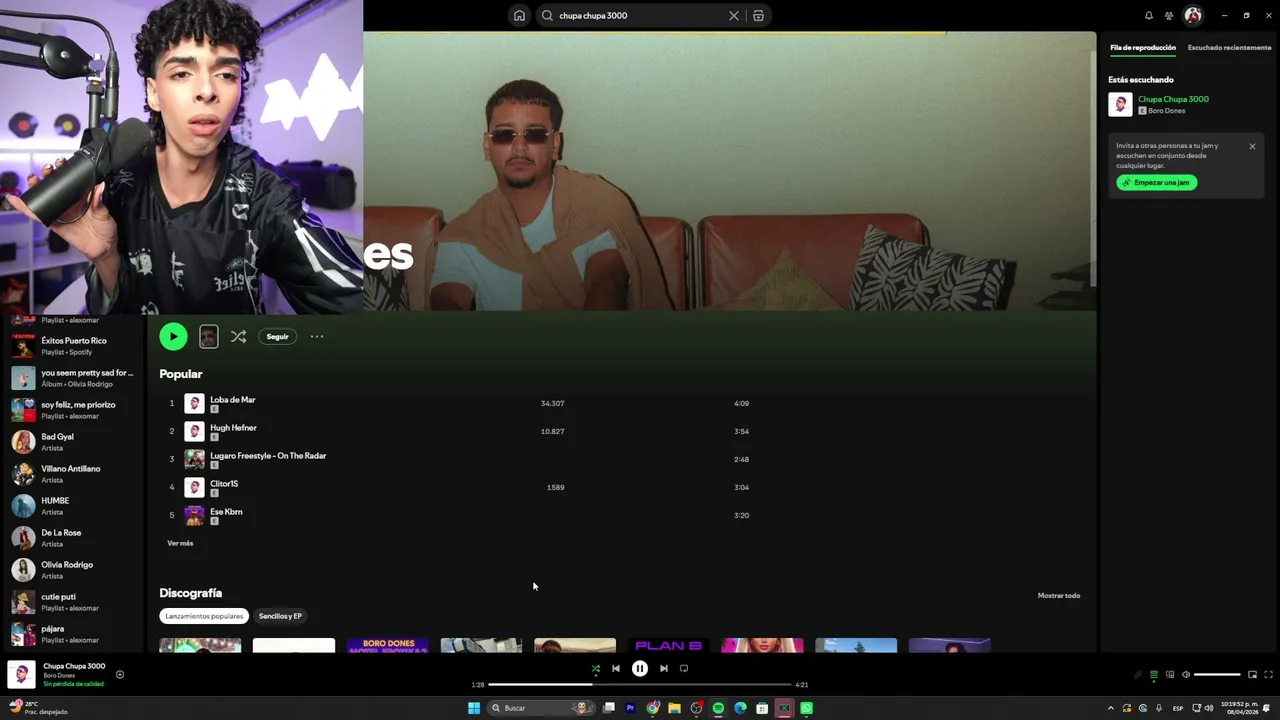Click the Windows taskbar search box 'Buscar'

(540, 708)
